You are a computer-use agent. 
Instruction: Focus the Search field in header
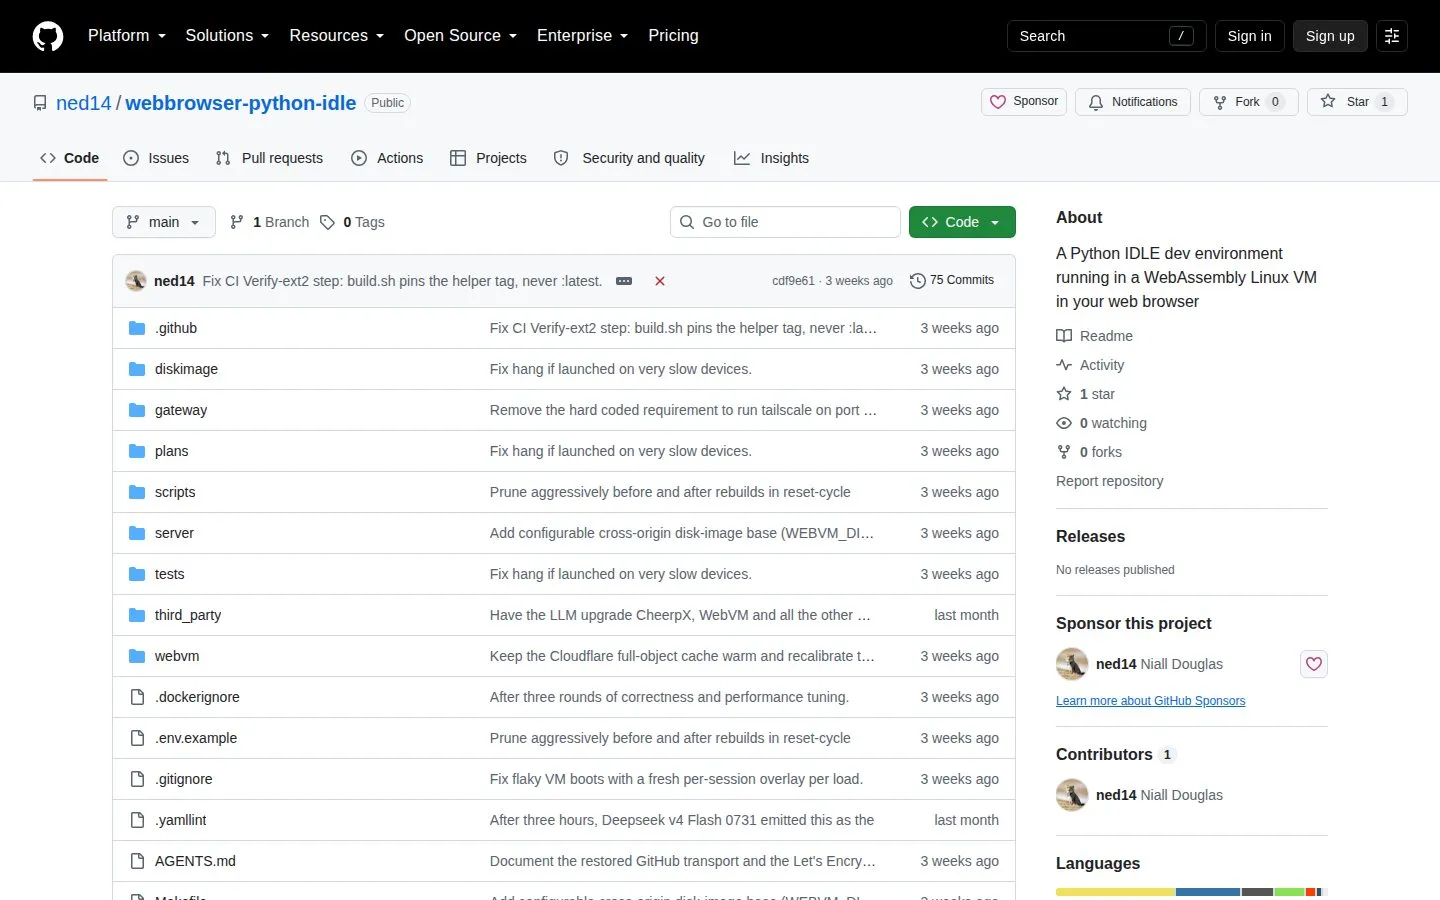tap(1106, 36)
